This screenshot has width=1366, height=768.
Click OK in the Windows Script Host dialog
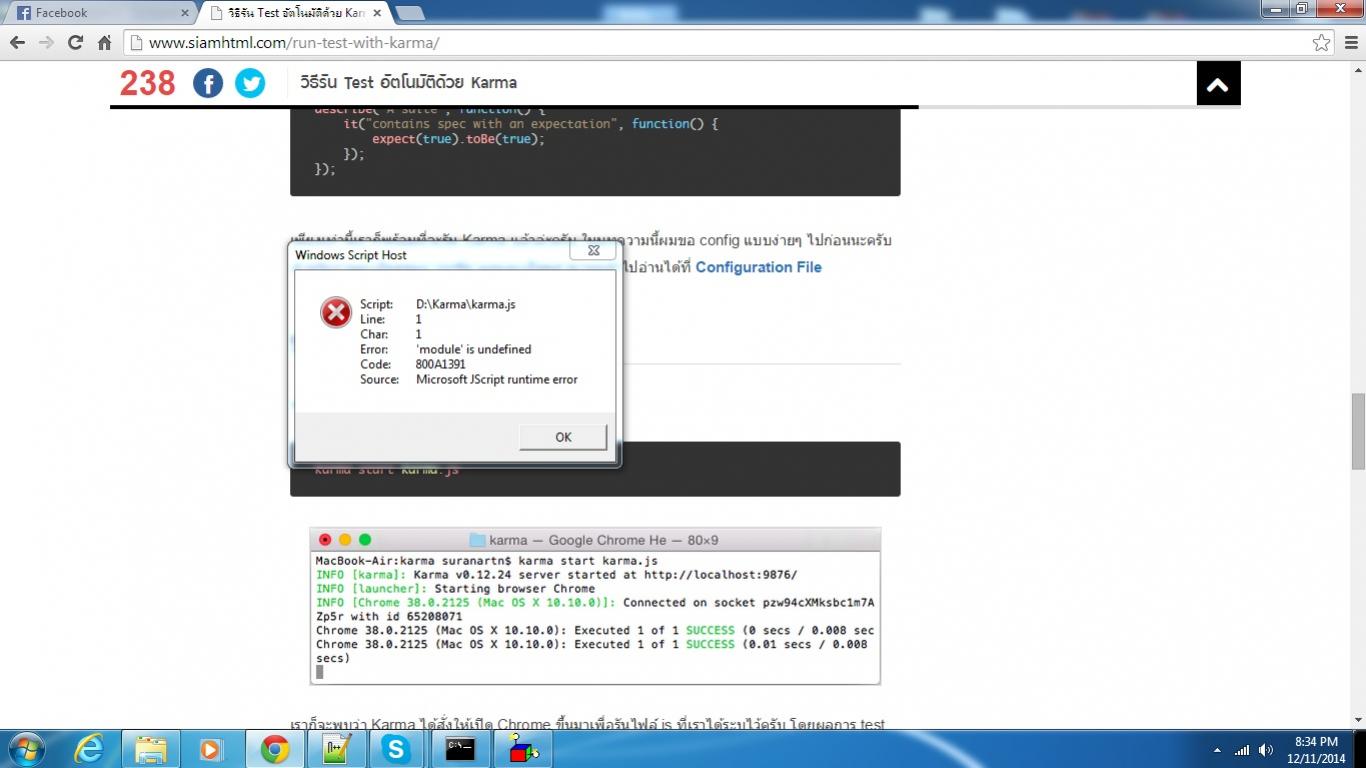tap(563, 437)
